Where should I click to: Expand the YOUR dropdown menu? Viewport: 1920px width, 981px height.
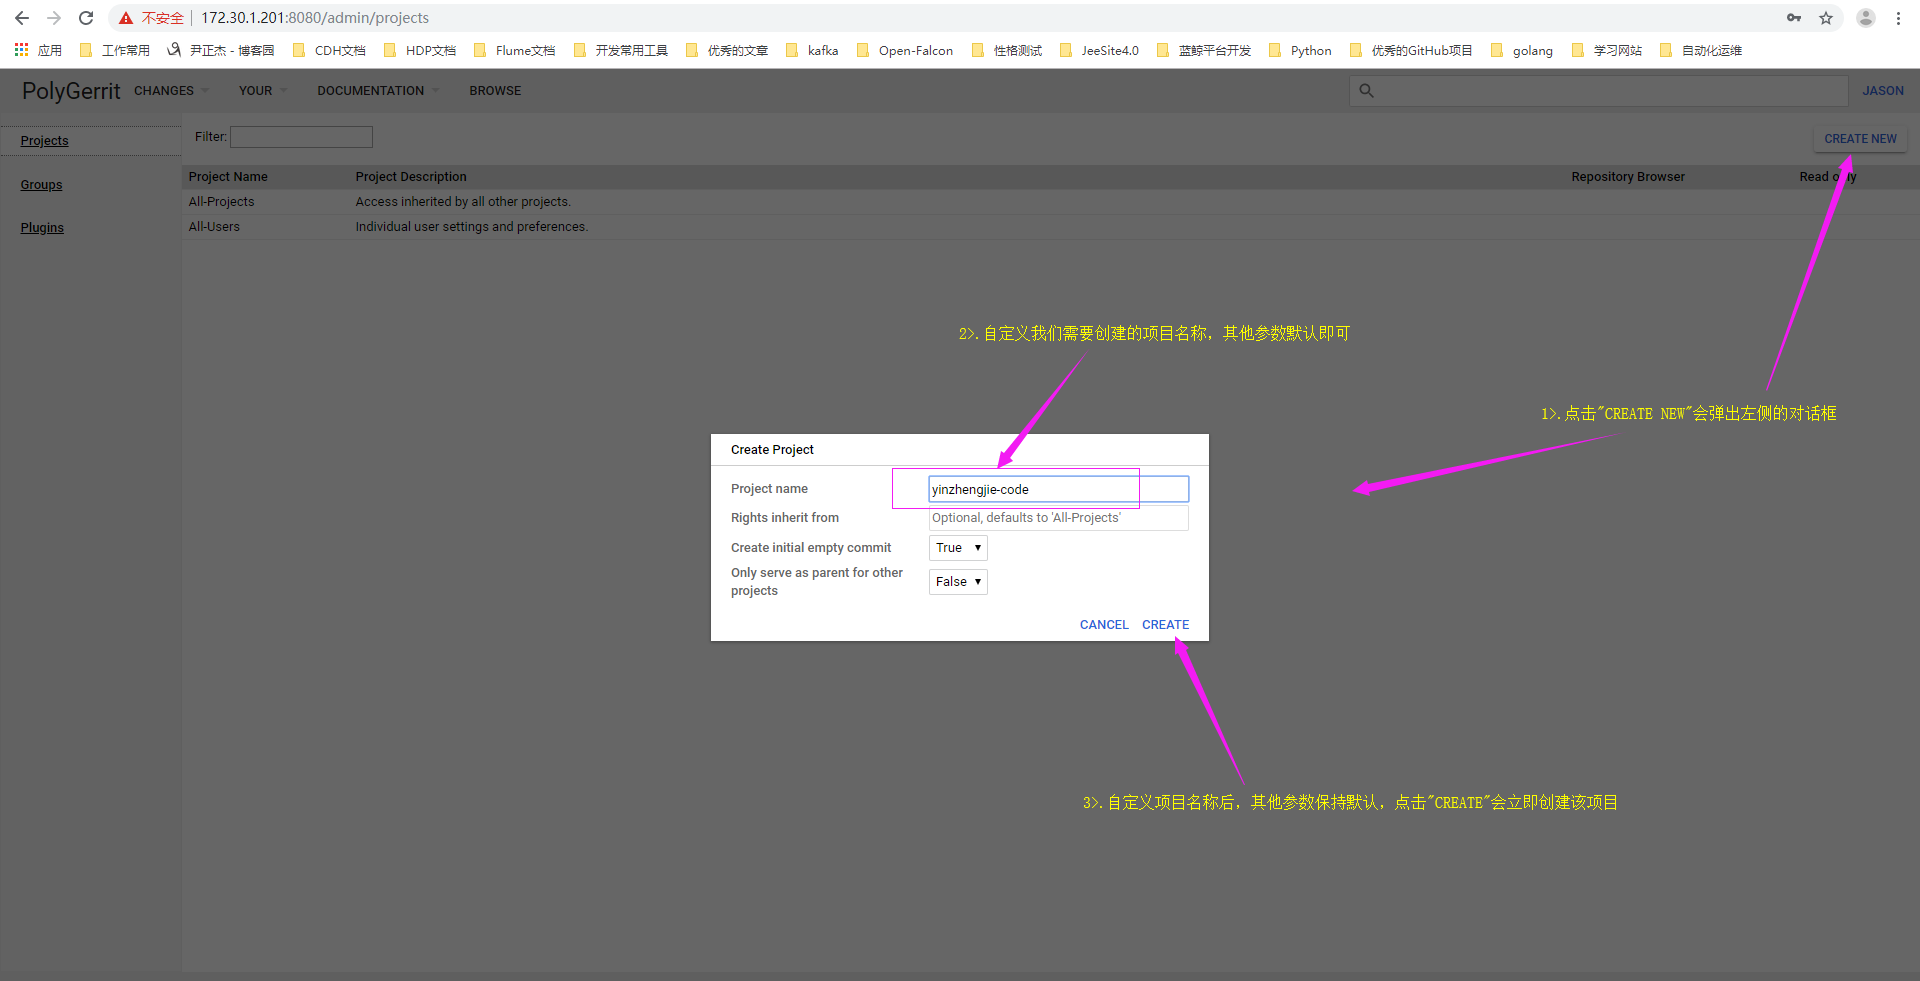(x=262, y=90)
